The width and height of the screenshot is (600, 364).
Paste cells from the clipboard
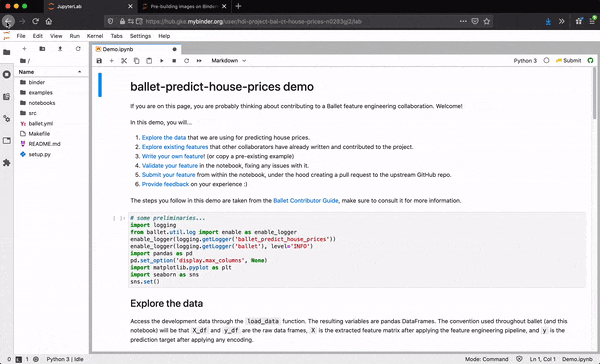click(149, 60)
